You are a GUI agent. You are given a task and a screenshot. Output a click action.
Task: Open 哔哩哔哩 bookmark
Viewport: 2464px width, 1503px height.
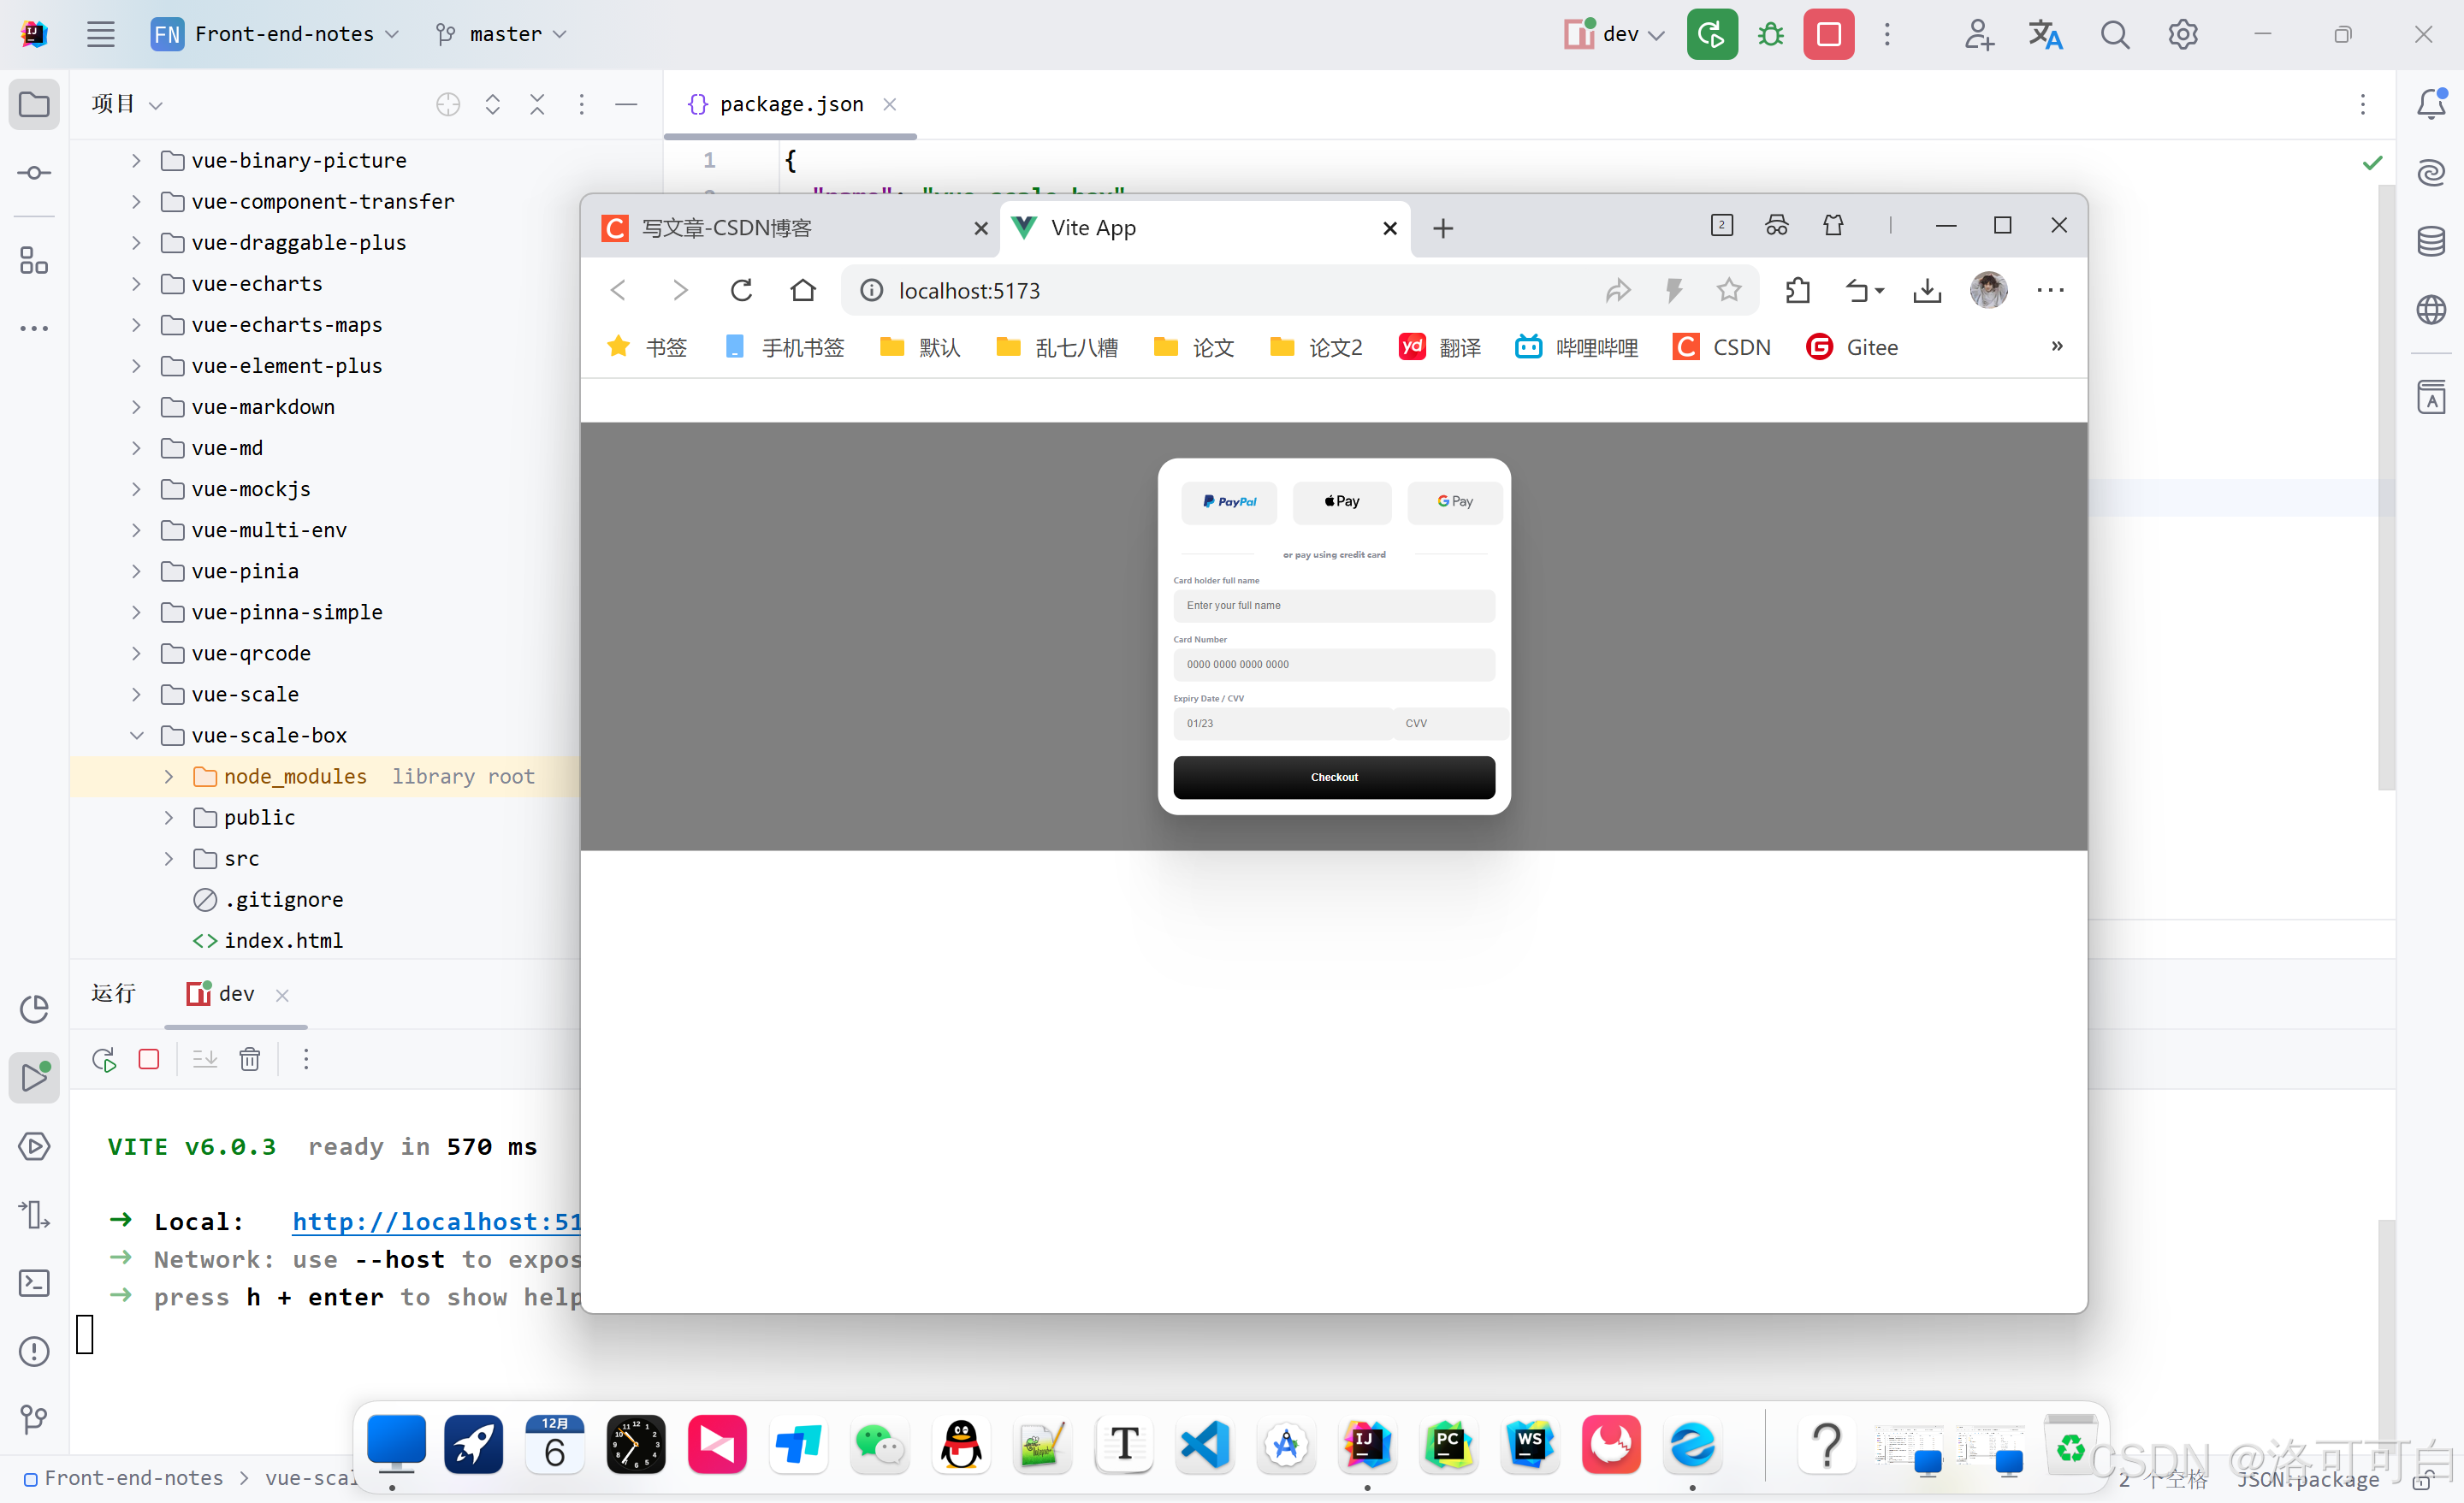coord(1577,347)
